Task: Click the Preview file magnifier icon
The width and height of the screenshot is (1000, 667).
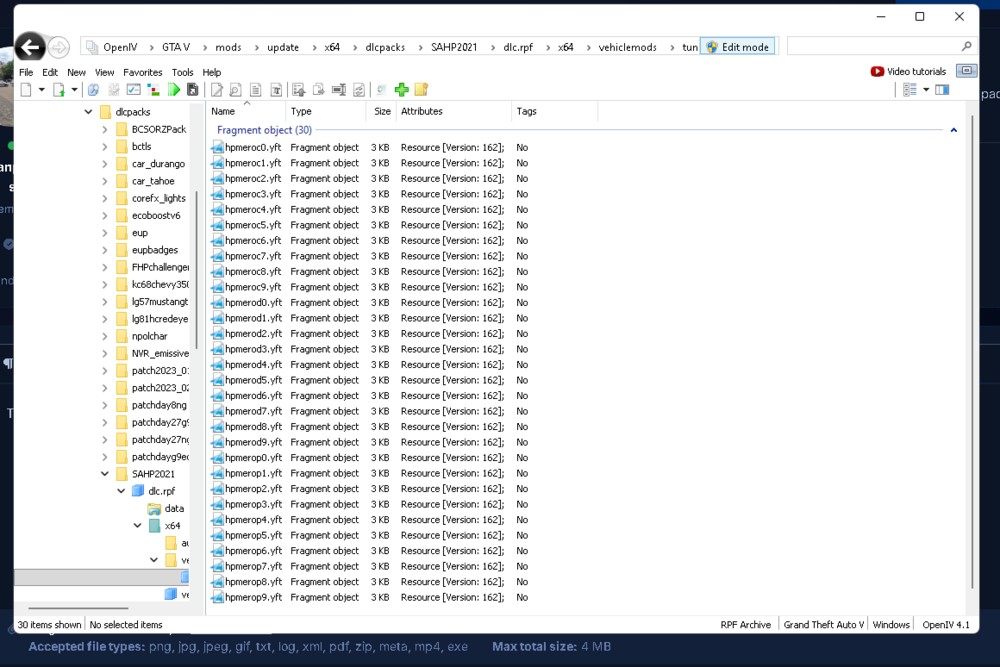Action: pos(236,89)
